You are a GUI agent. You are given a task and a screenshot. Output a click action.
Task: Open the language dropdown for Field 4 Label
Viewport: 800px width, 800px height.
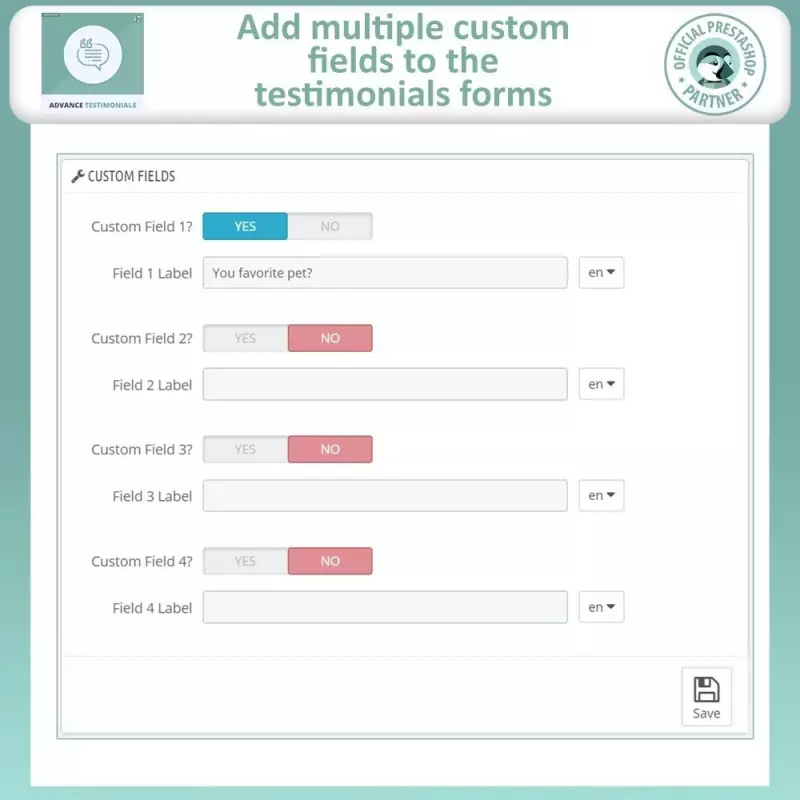click(x=601, y=607)
